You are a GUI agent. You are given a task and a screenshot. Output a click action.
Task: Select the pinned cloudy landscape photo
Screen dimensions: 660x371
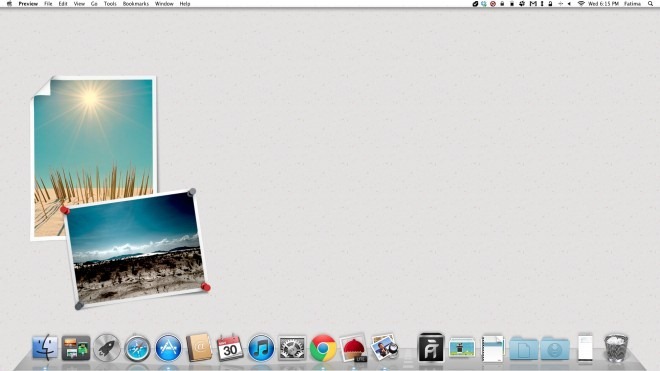click(136, 248)
